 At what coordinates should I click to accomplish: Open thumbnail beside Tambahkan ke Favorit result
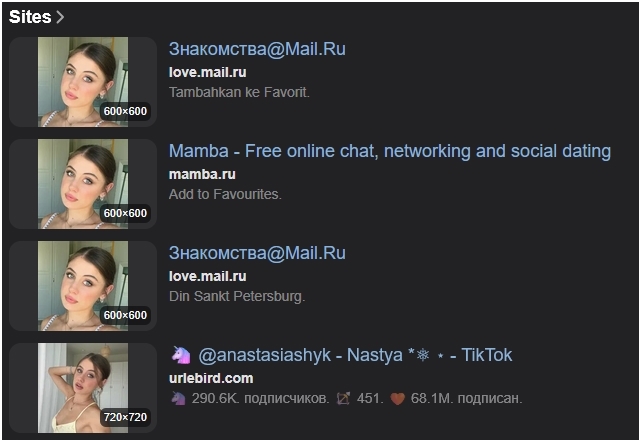pos(83,82)
